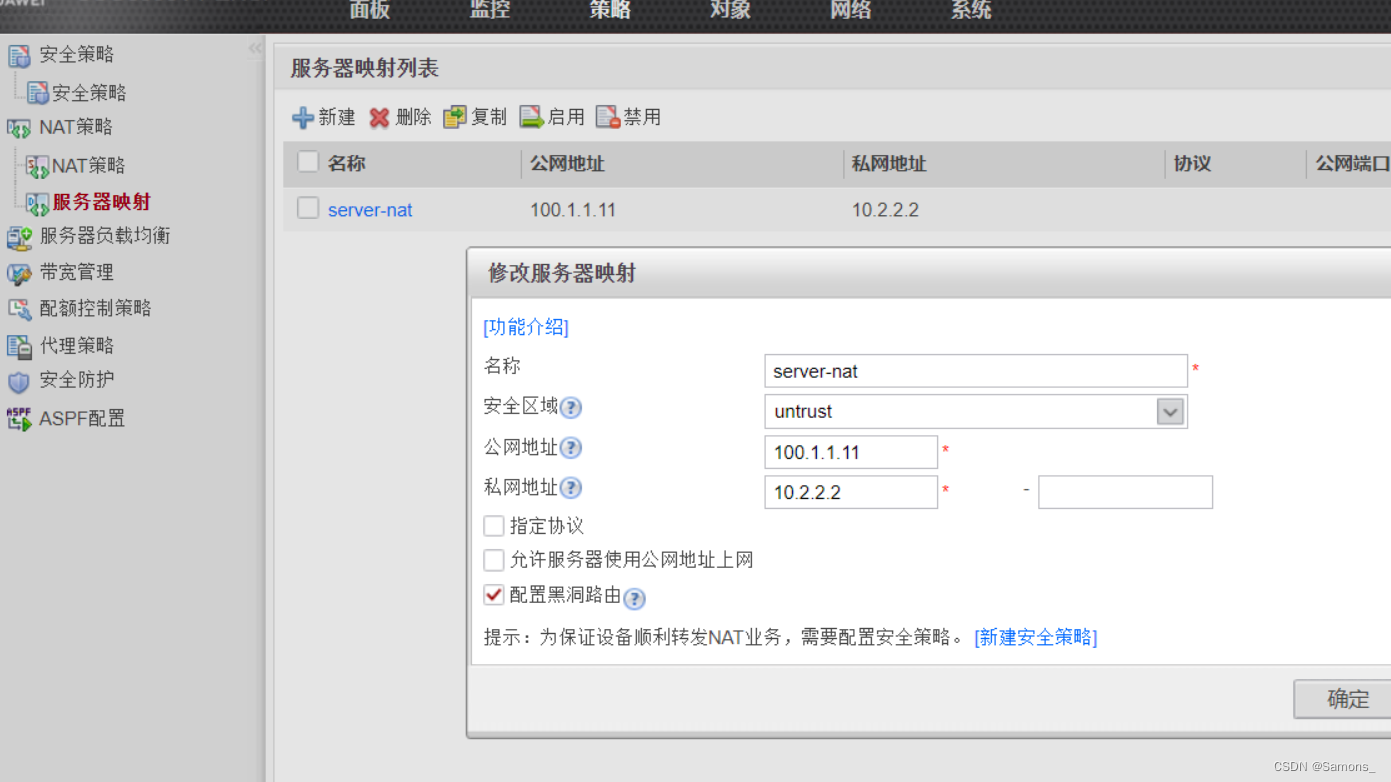1391x782 pixels.
Task: Switch to the 网络 top tab
Action: click(x=851, y=10)
